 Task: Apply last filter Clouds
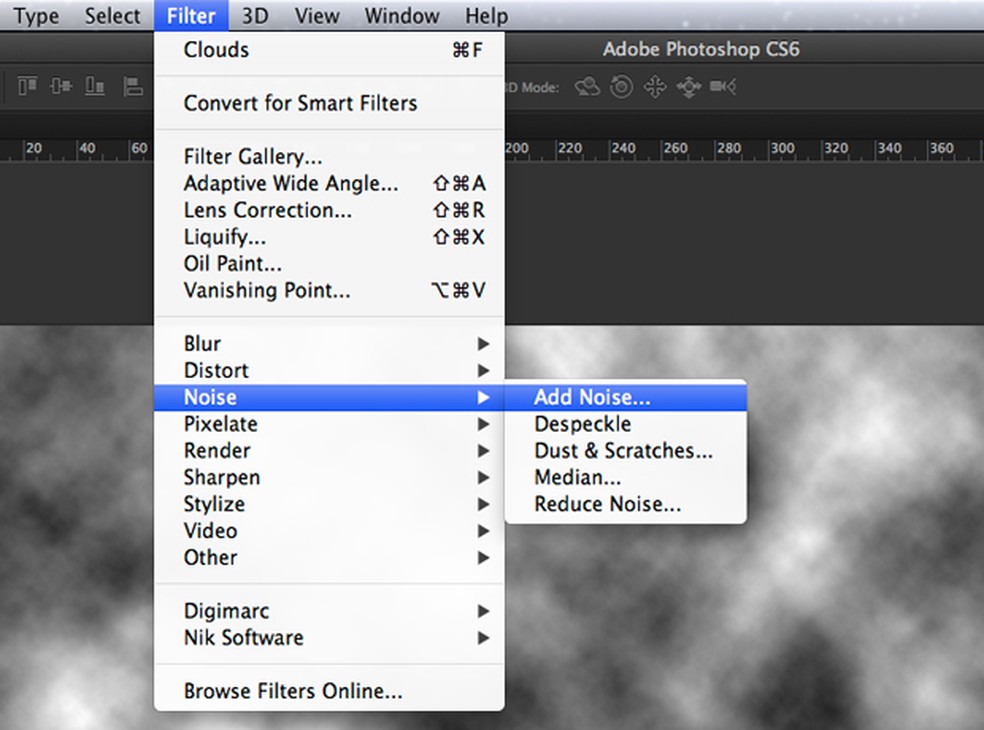click(329, 50)
